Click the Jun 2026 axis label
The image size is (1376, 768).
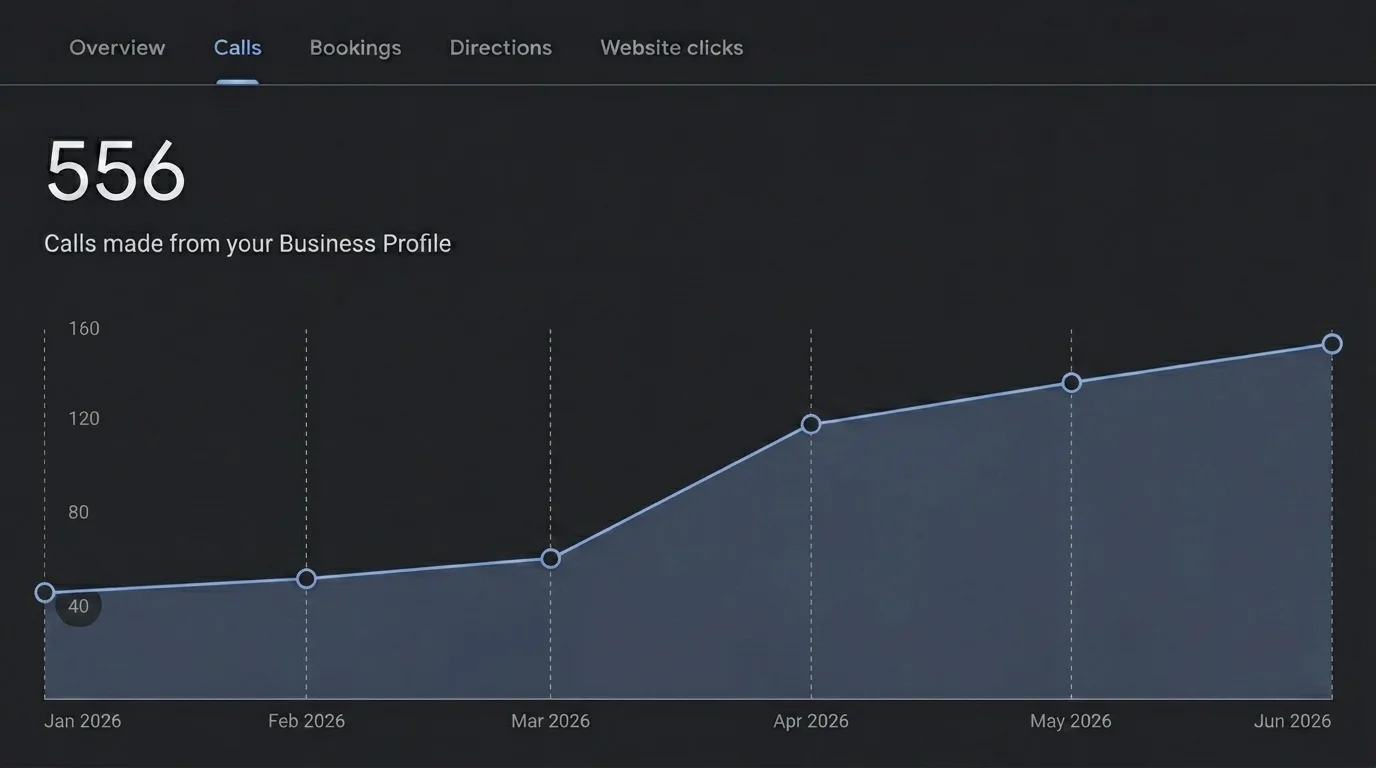click(x=1293, y=721)
